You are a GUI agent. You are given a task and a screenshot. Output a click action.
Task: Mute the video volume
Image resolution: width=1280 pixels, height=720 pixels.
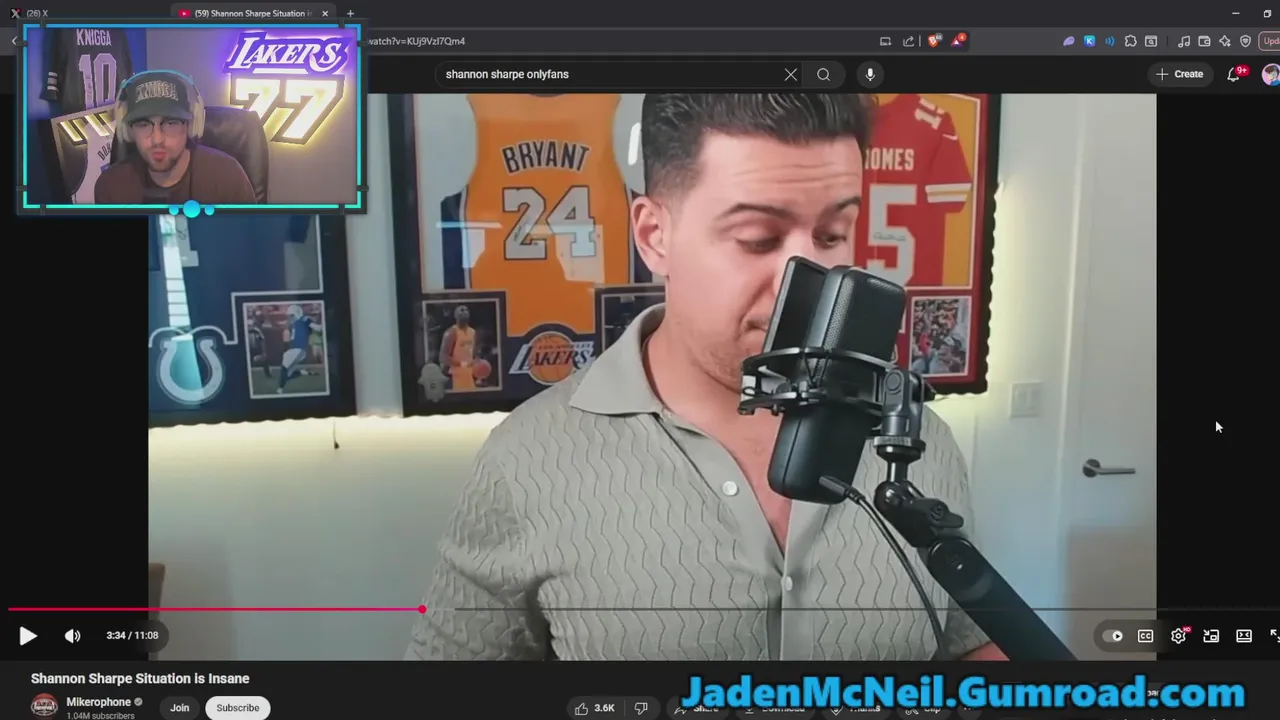pyautogui.click(x=73, y=635)
